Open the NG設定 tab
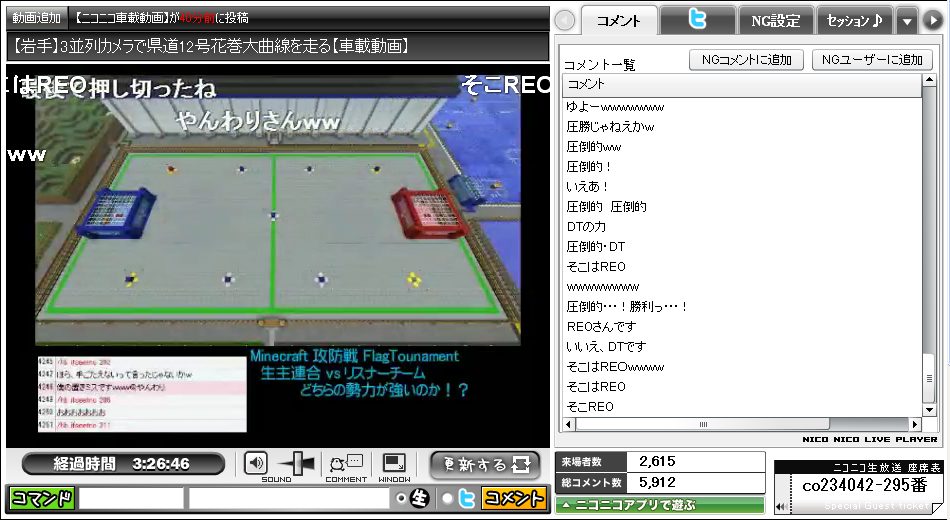Image resolution: width=950 pixels, height=520 pixels. [776, 21]
